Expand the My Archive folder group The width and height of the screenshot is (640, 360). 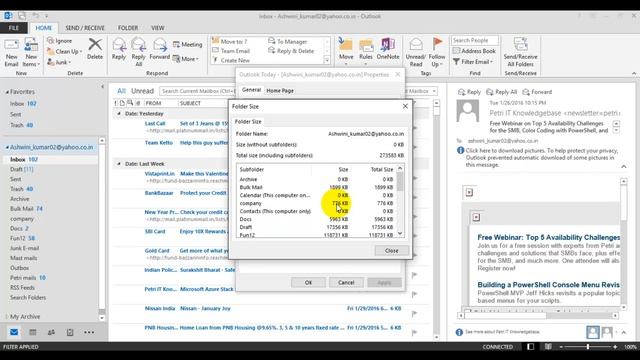[7, 317]
